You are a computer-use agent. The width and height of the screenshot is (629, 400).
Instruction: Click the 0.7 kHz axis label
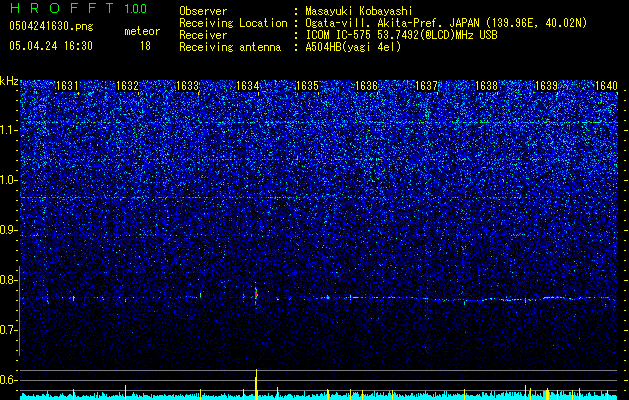click(8, 330)
